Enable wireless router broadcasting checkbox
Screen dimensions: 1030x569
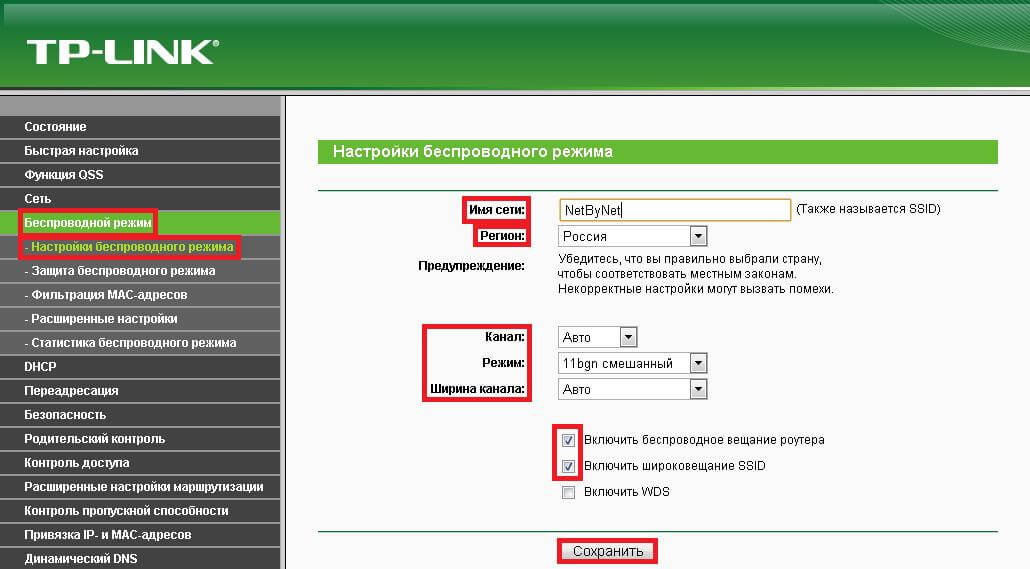568,440
